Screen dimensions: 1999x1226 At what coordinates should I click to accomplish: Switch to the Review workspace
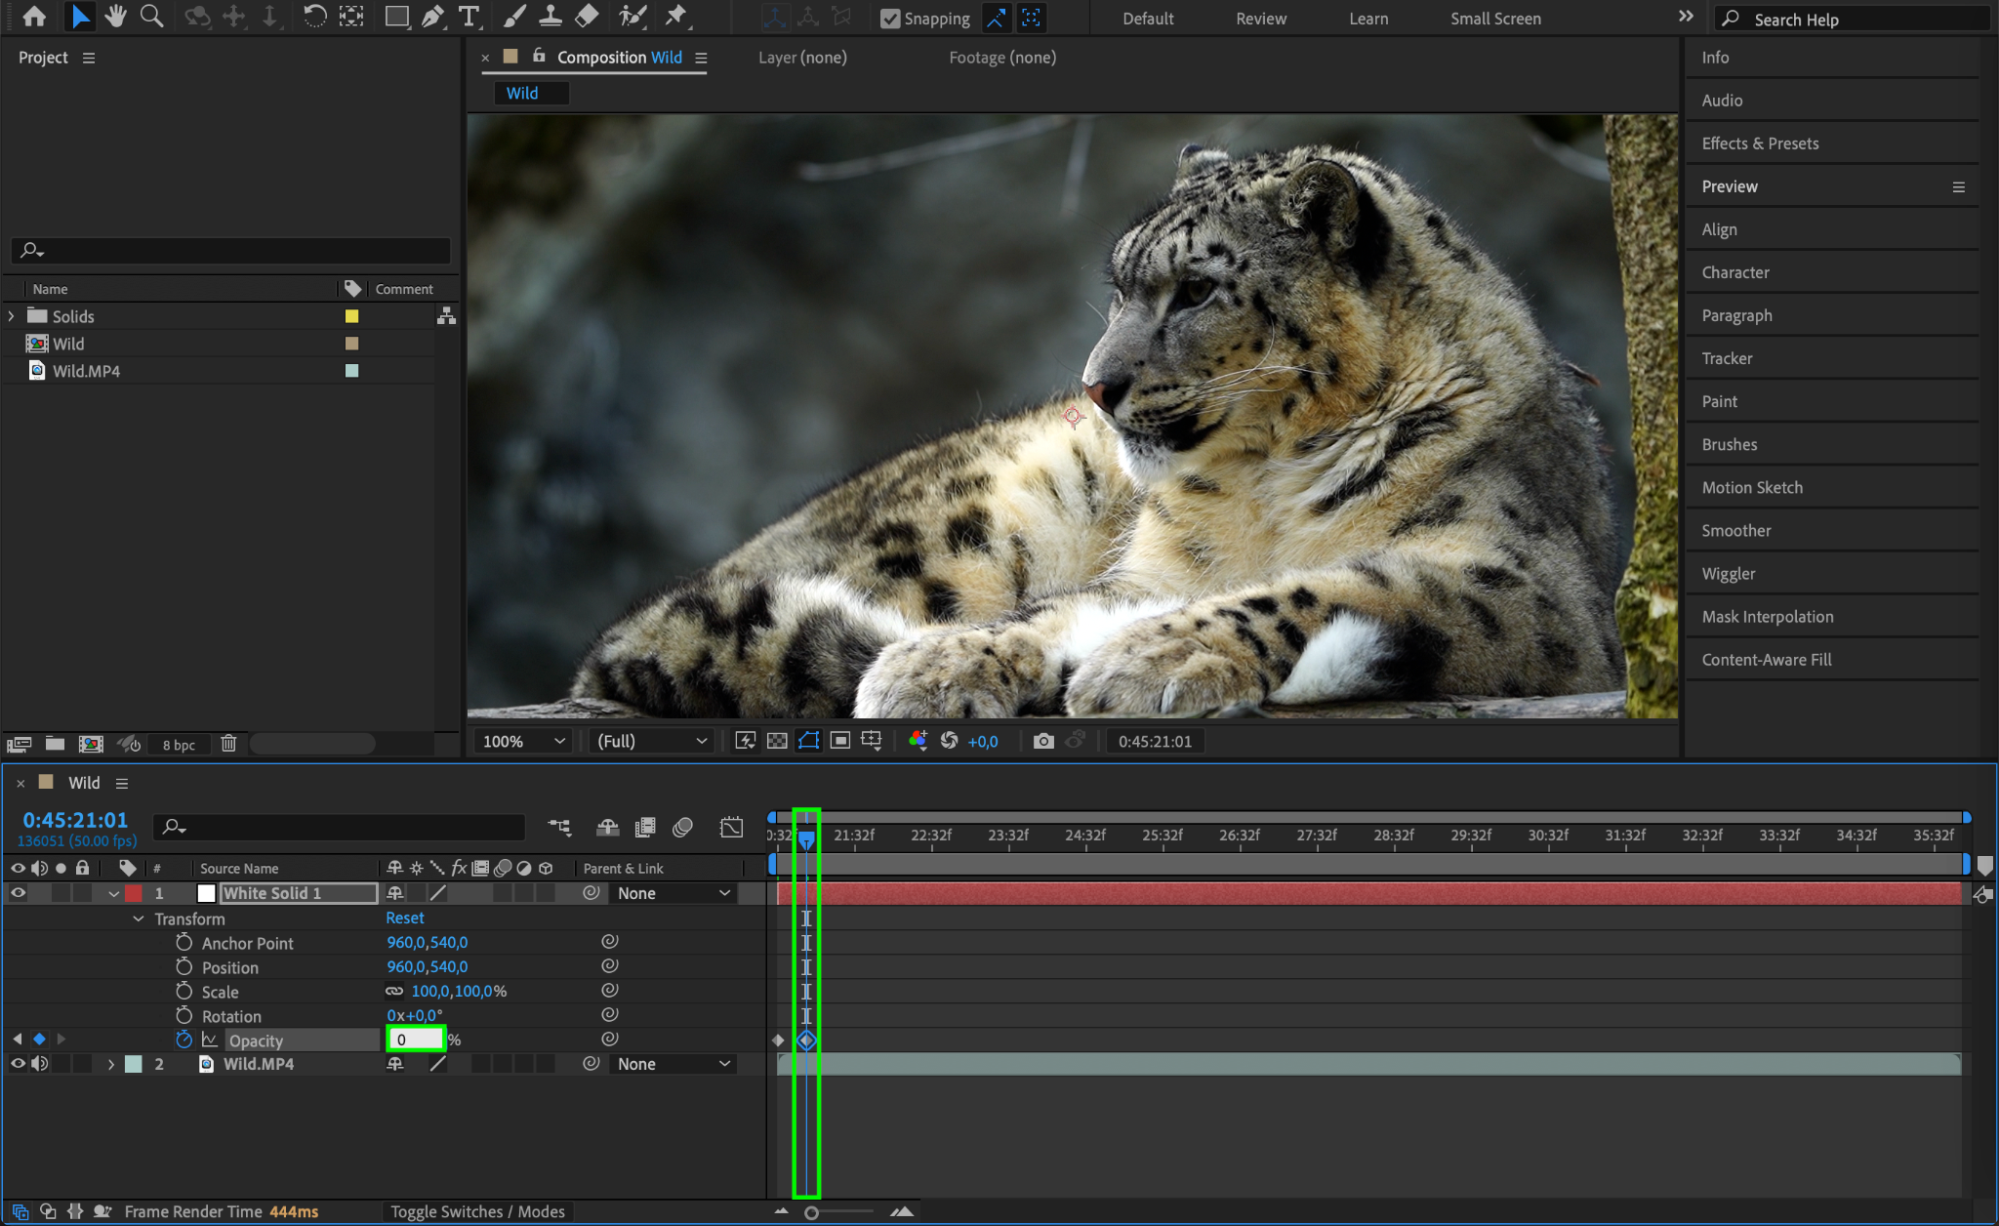(x=1260, y=18)
